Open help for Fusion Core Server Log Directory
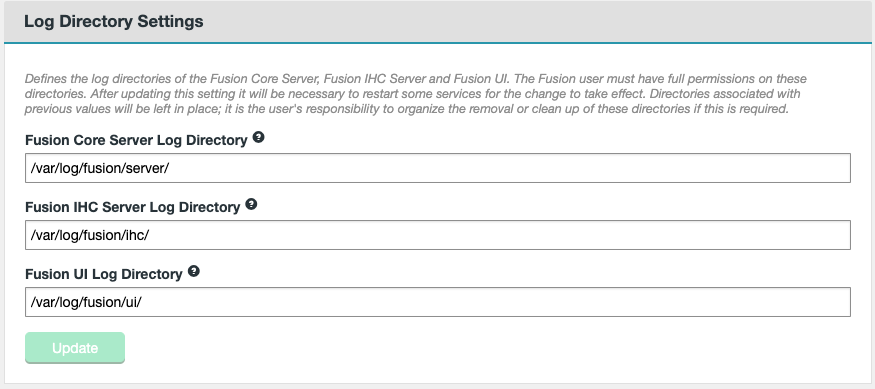Viewport: 875px width, 389px height. 258,137
